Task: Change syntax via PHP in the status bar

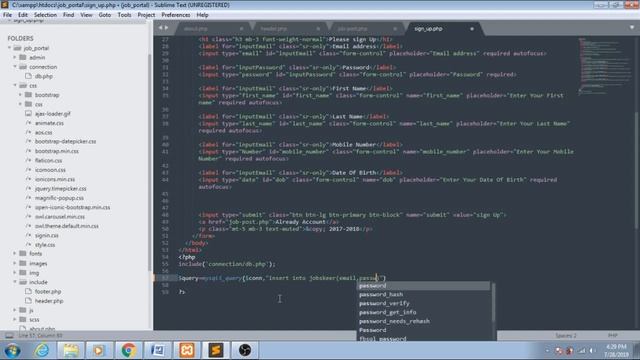Action: click(613, 336)
